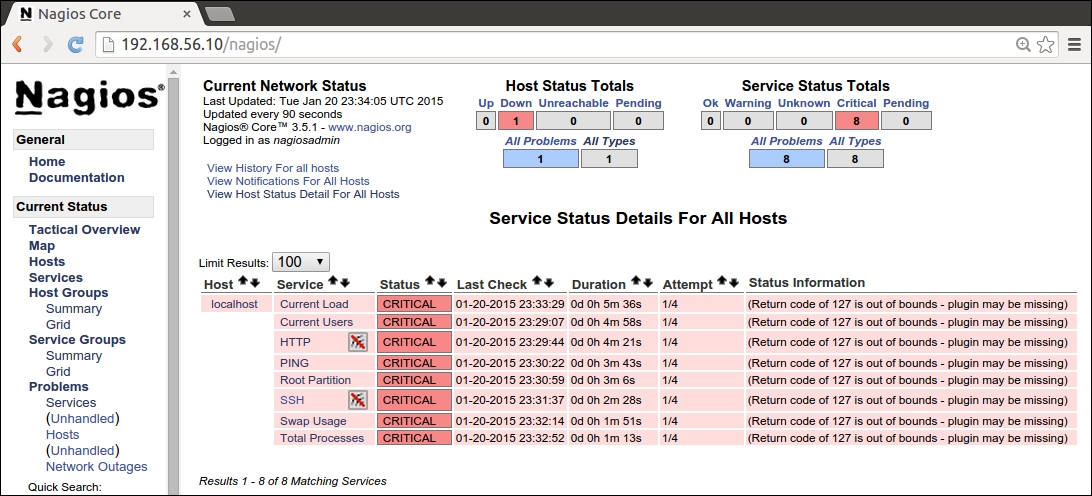1092x496 pixels.
Task: Click the HTTP notifications disabled icon
Action: coord(358,342)
